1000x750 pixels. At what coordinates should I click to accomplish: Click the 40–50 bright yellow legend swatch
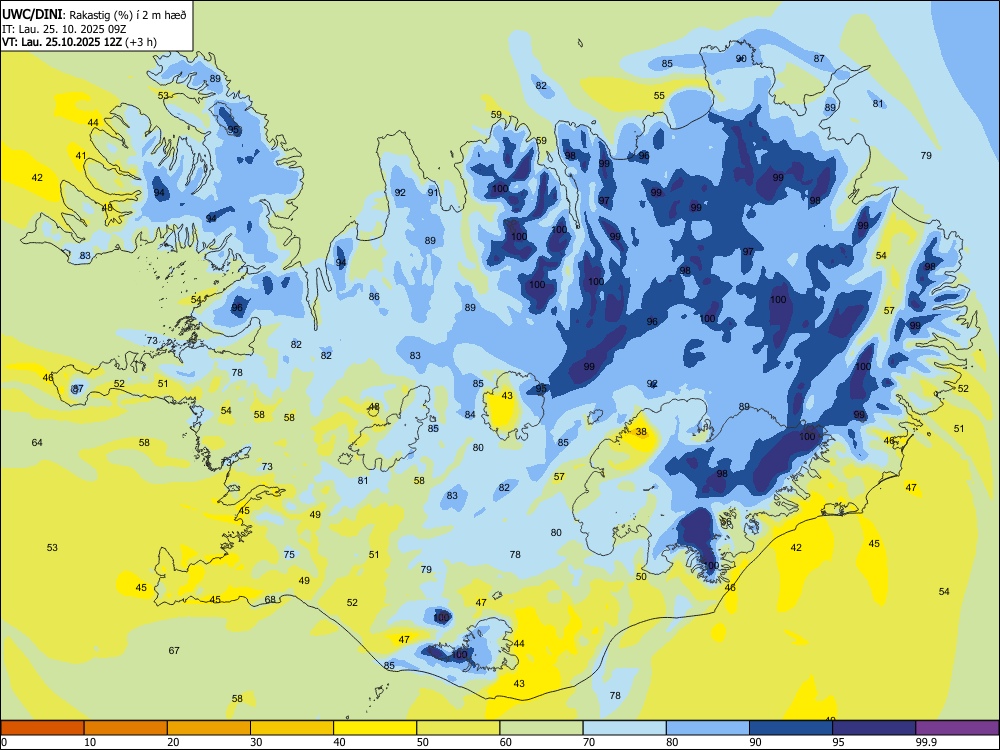coord(375,728)
